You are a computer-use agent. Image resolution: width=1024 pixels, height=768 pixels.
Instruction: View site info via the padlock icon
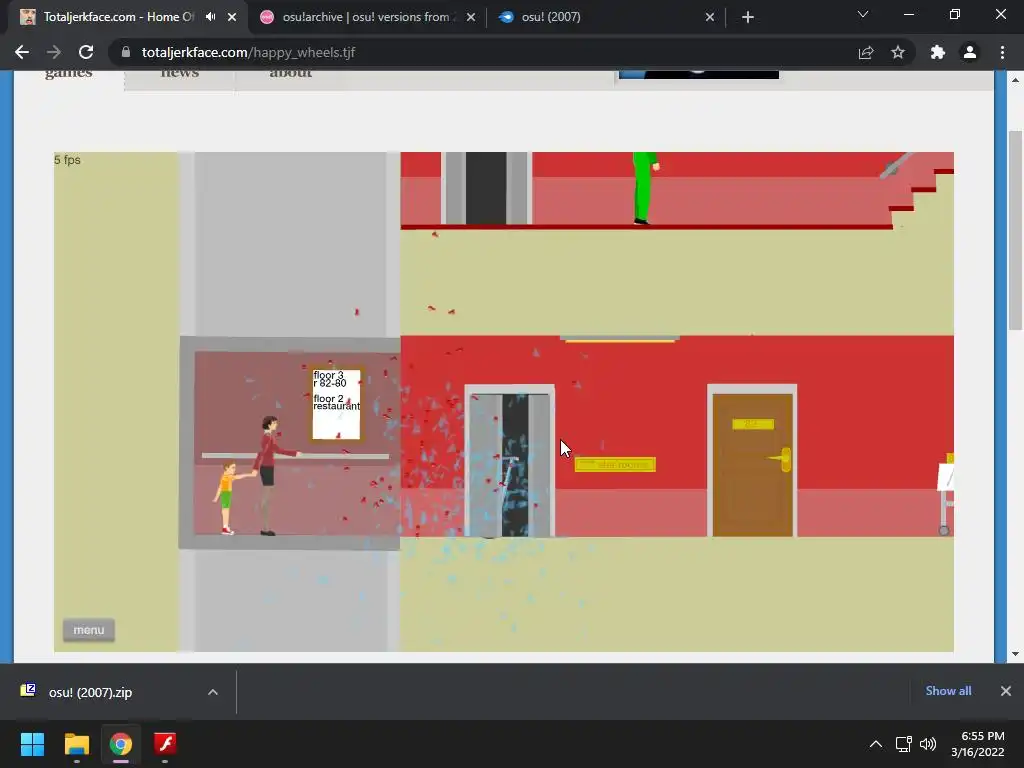click(x=126, y=52)
